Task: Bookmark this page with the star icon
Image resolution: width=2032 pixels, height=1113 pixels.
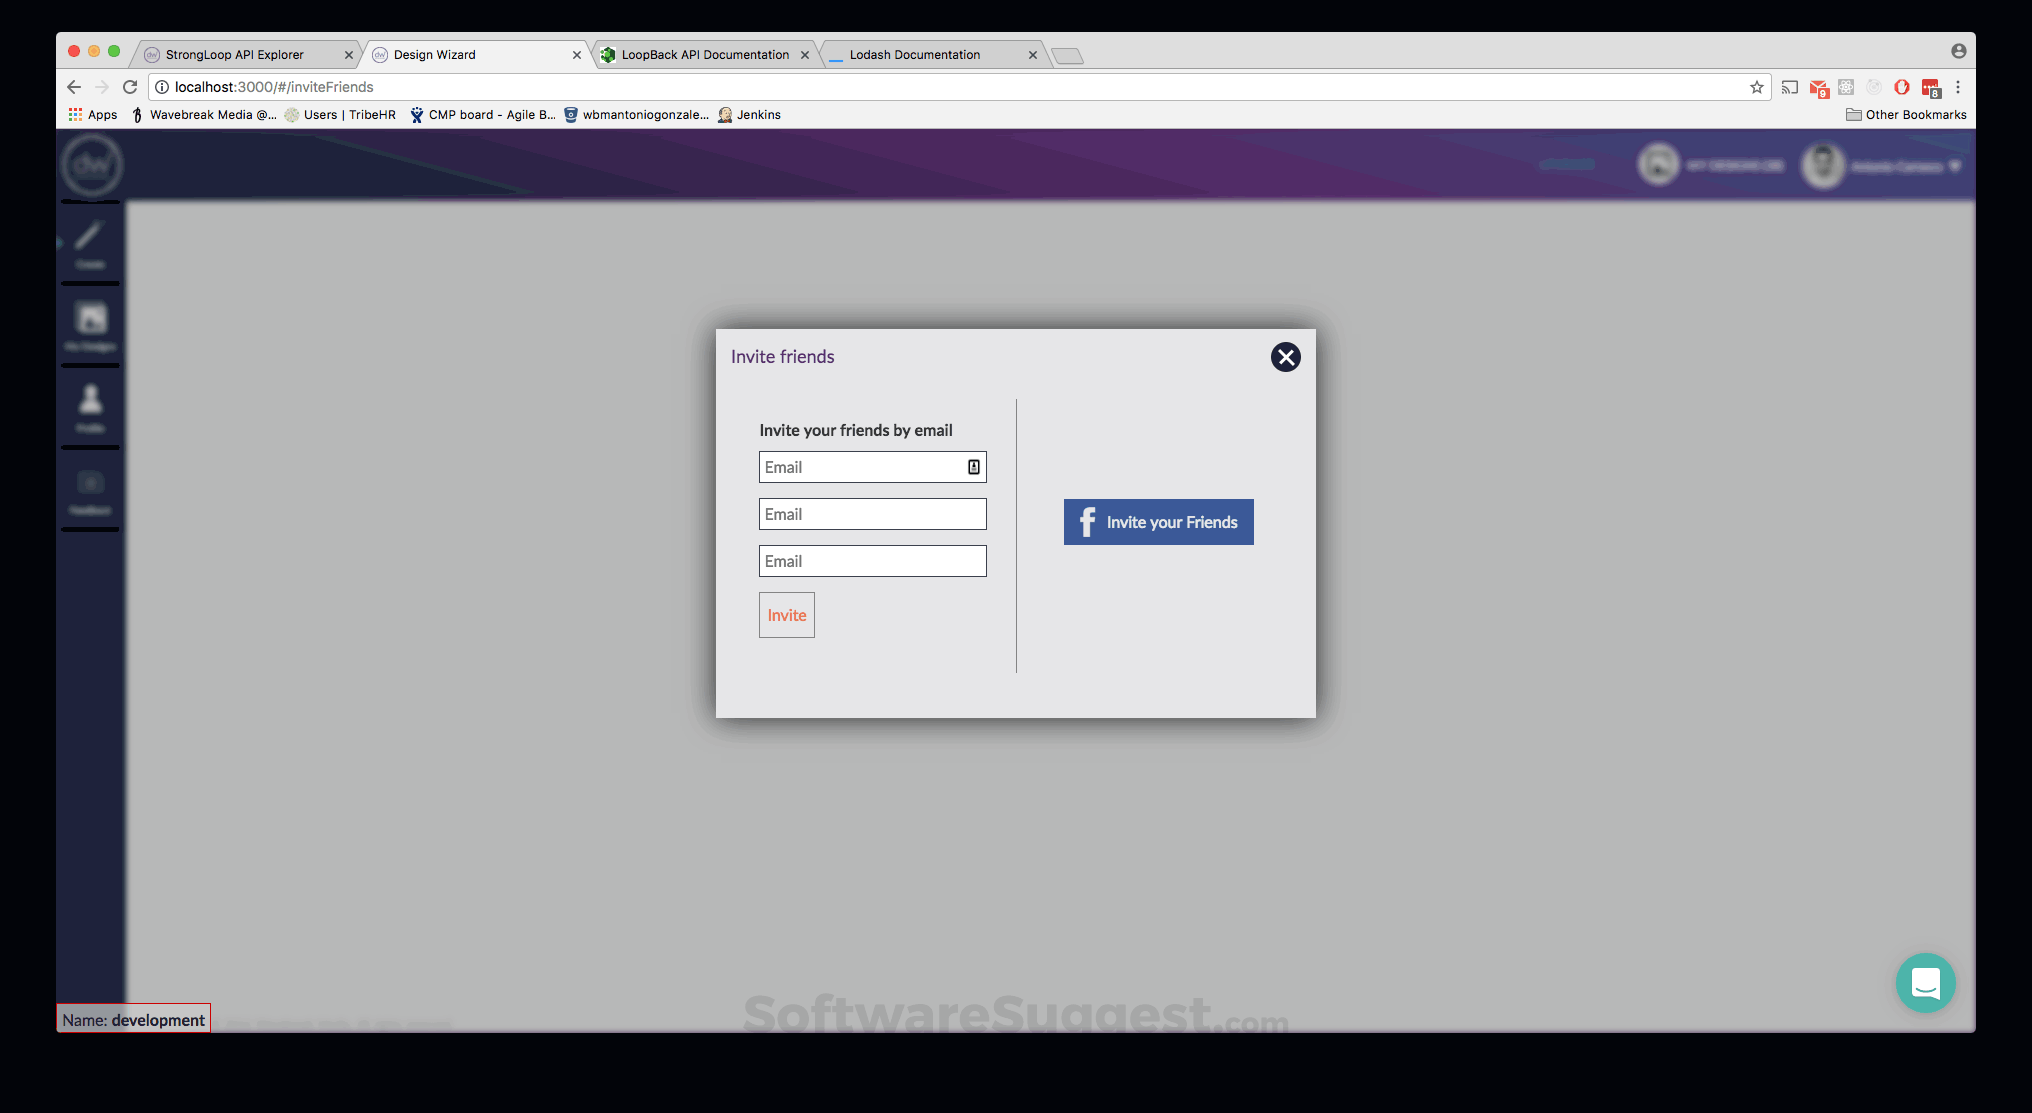Action: 1757,87
